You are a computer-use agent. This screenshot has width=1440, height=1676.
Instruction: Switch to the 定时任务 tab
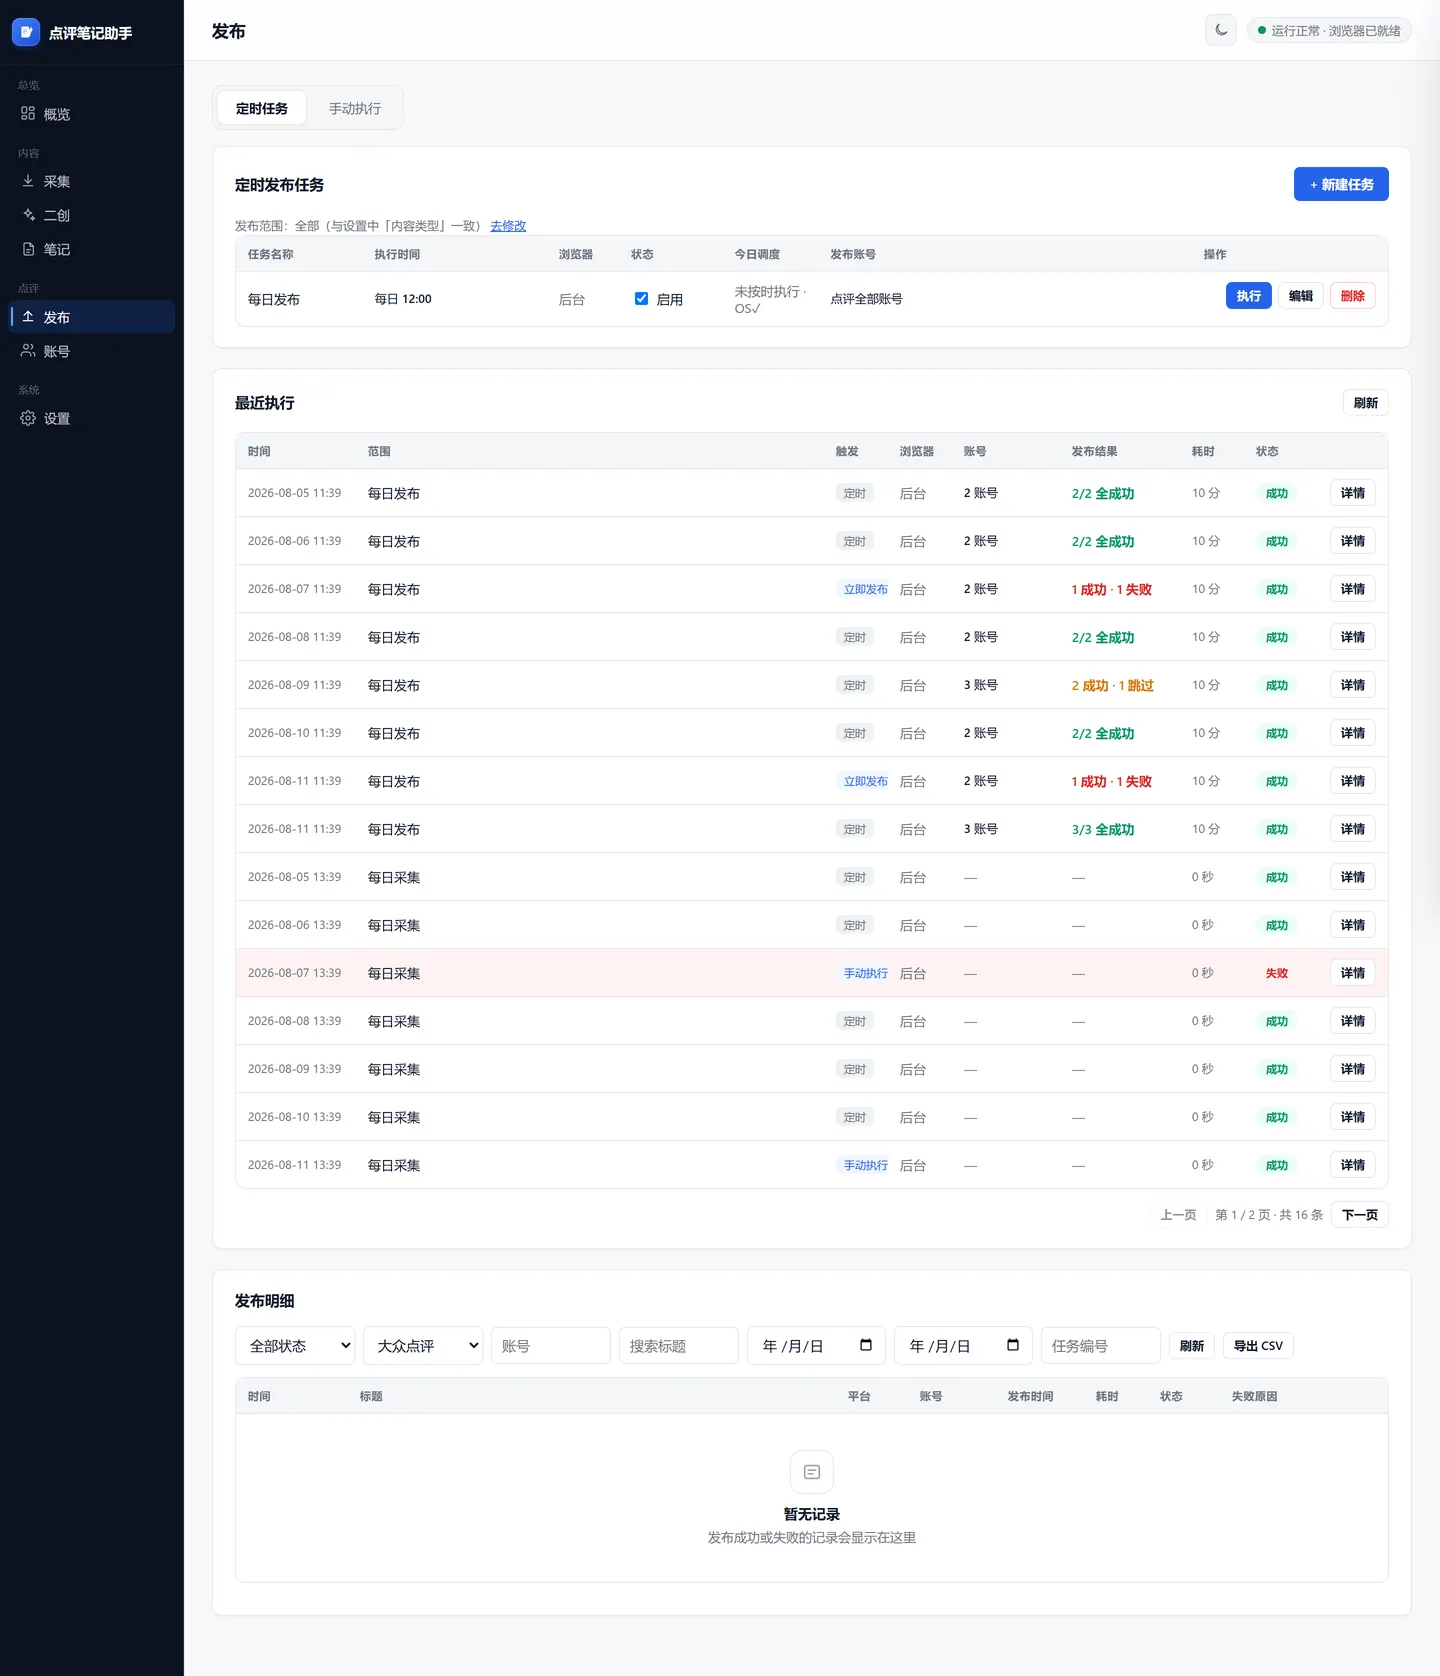click(262, 108)
